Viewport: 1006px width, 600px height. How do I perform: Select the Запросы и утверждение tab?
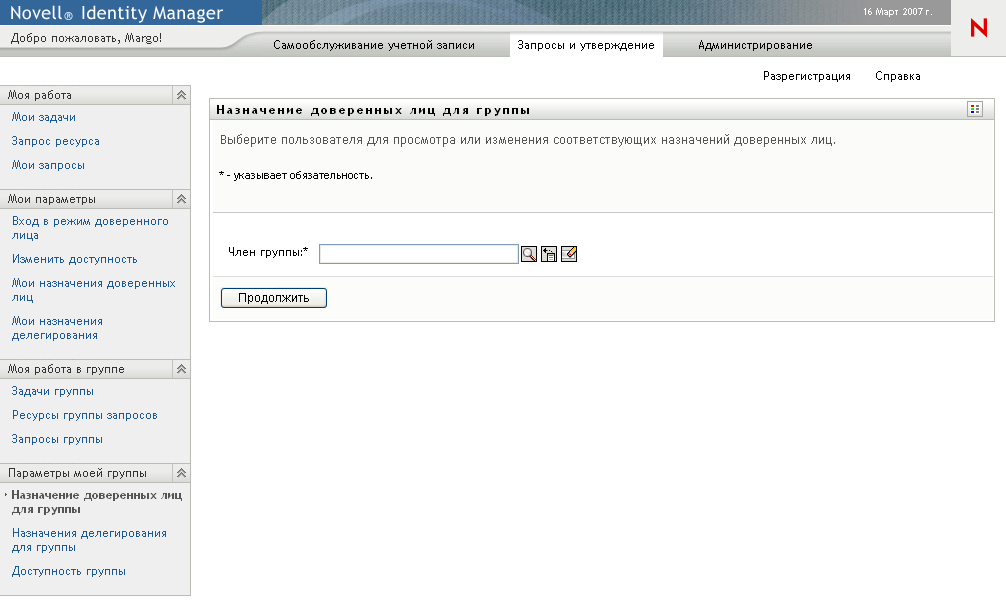[586, 45]
